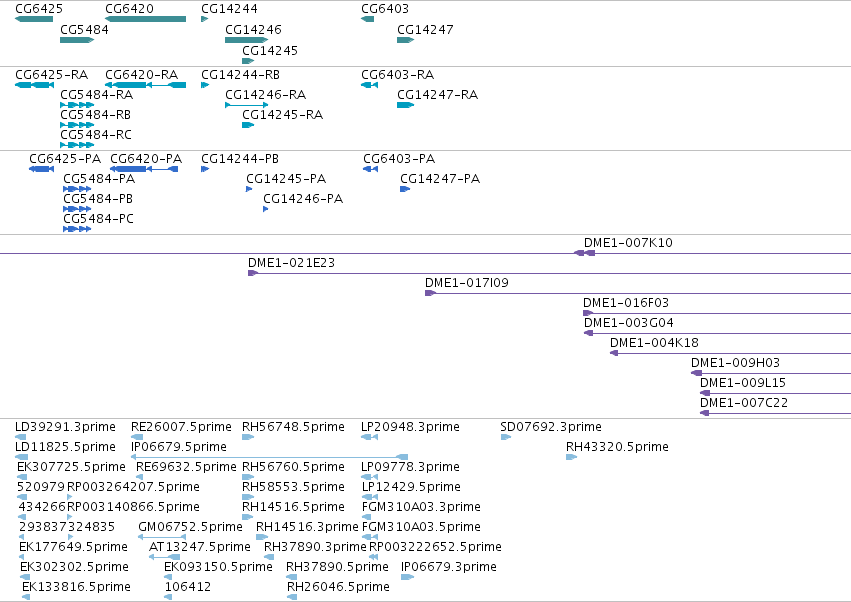The image size is (851, 602).
Task: Select the CG14244-RB transcript
Action: [x=205, y=85]
